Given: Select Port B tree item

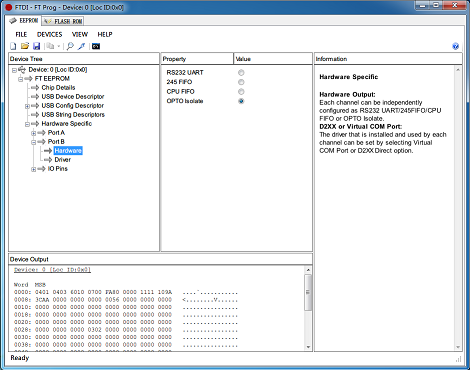Looking at the screenshot, I should point(56,142).
